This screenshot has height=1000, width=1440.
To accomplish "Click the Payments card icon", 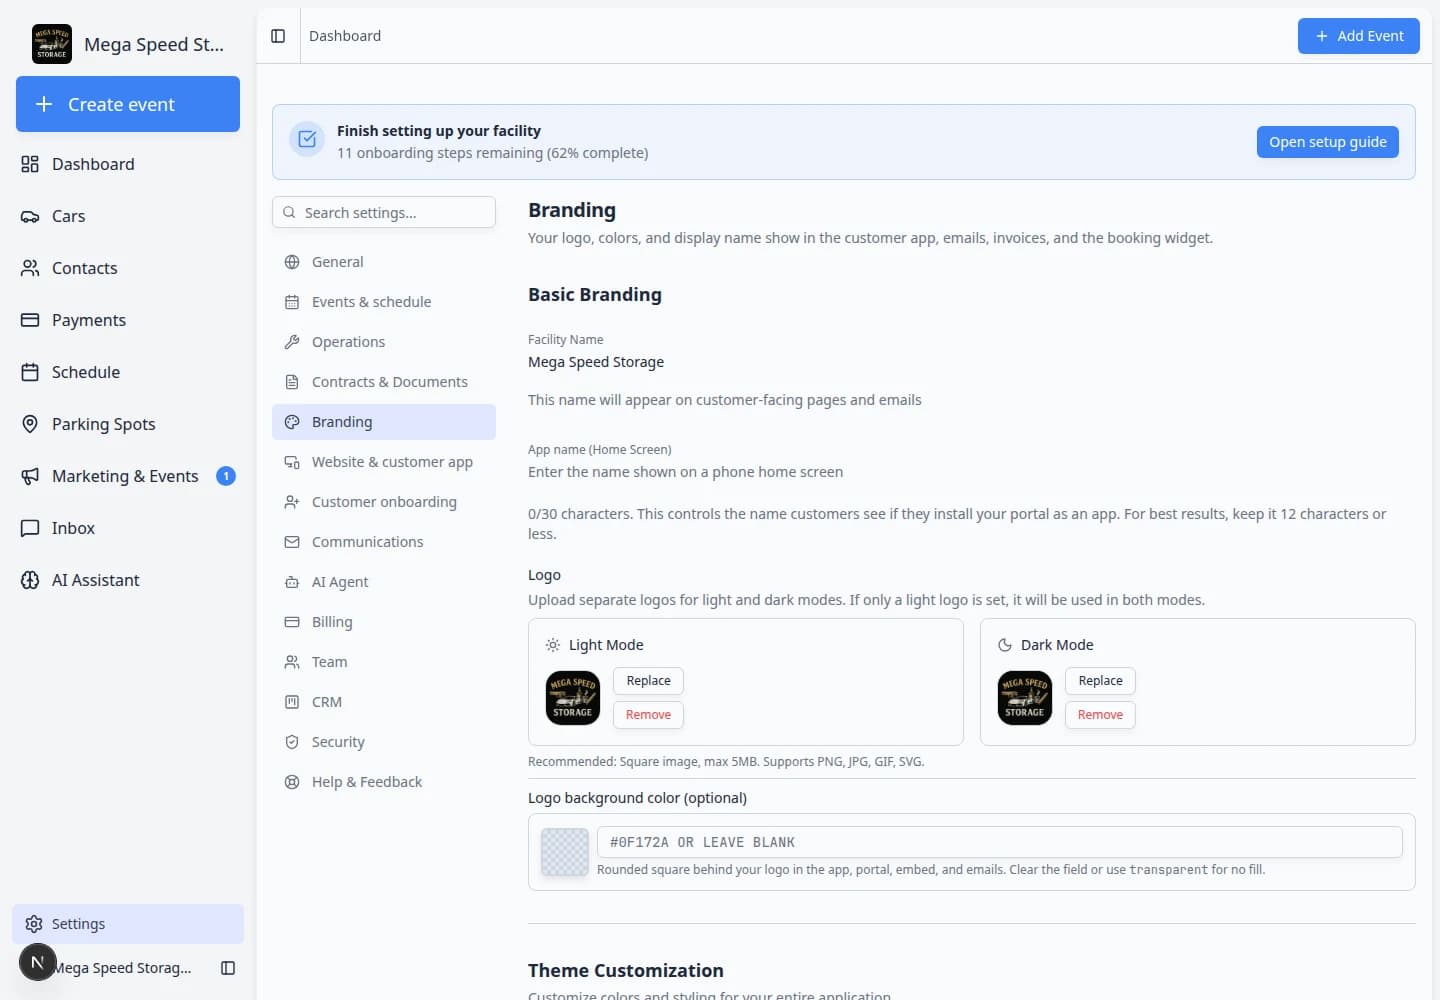I will pyautogui.click(x=30, y=320).
